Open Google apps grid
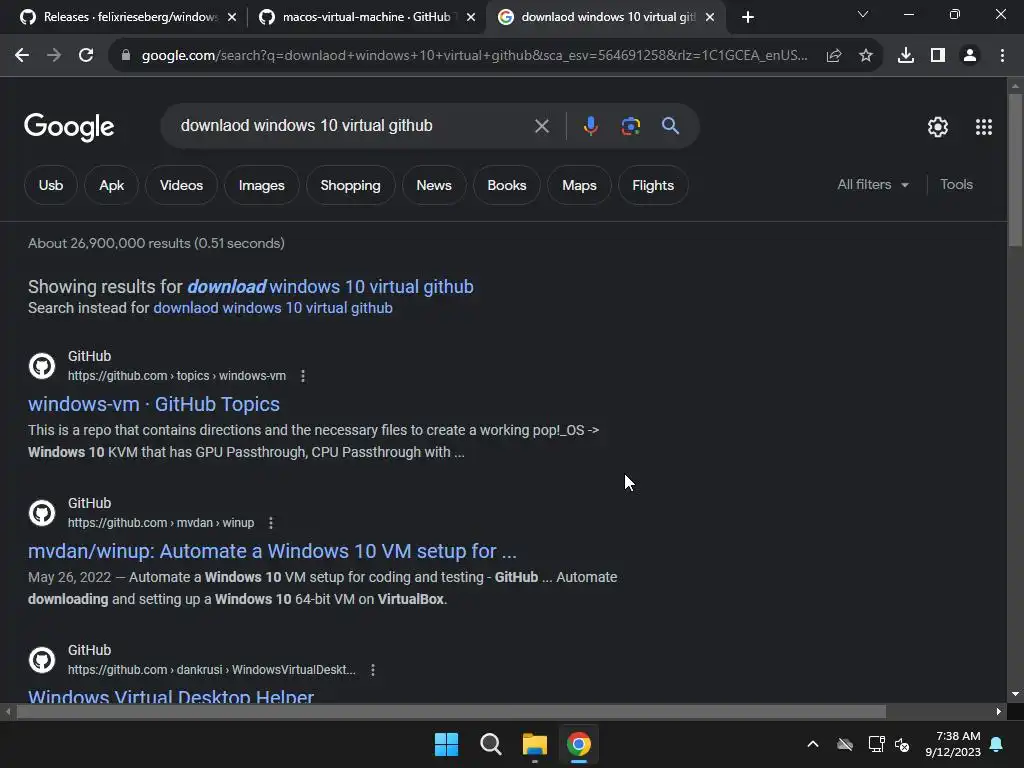 [x=984, y=127]
